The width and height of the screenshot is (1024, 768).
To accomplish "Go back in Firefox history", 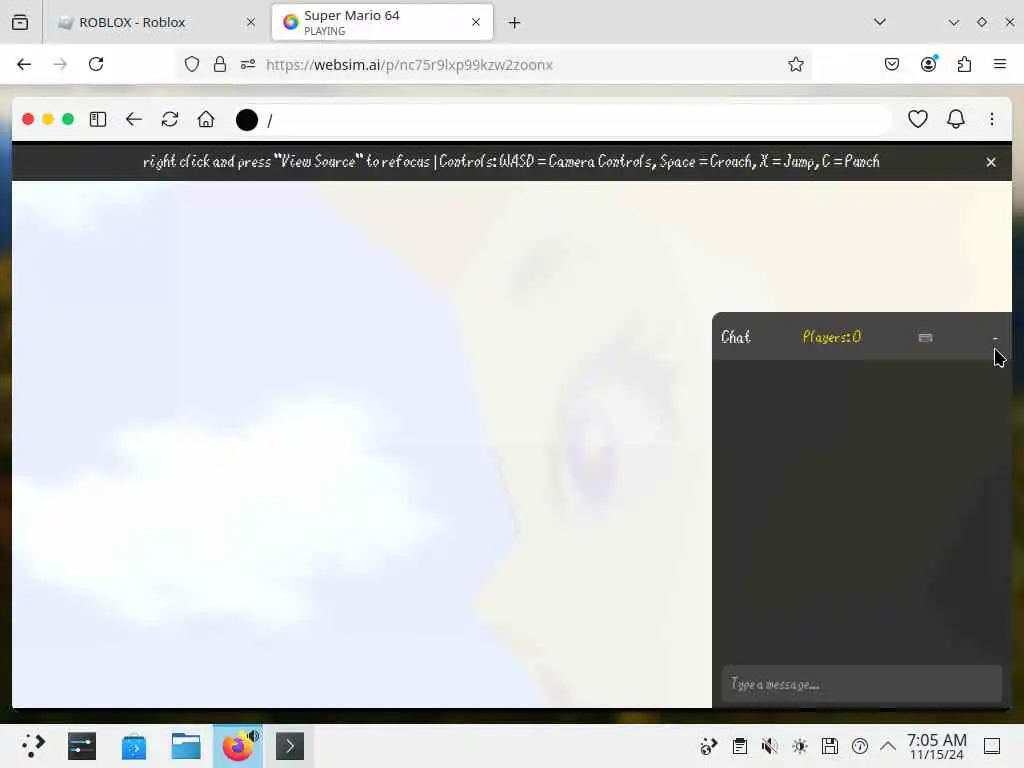I will point(24,64).
